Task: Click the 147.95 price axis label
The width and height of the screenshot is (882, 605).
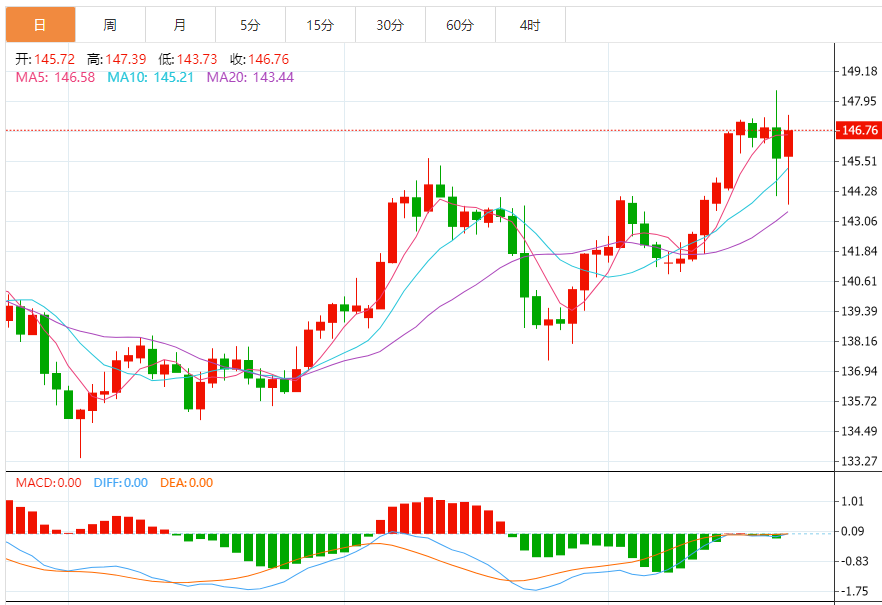Action: point(859,101)
